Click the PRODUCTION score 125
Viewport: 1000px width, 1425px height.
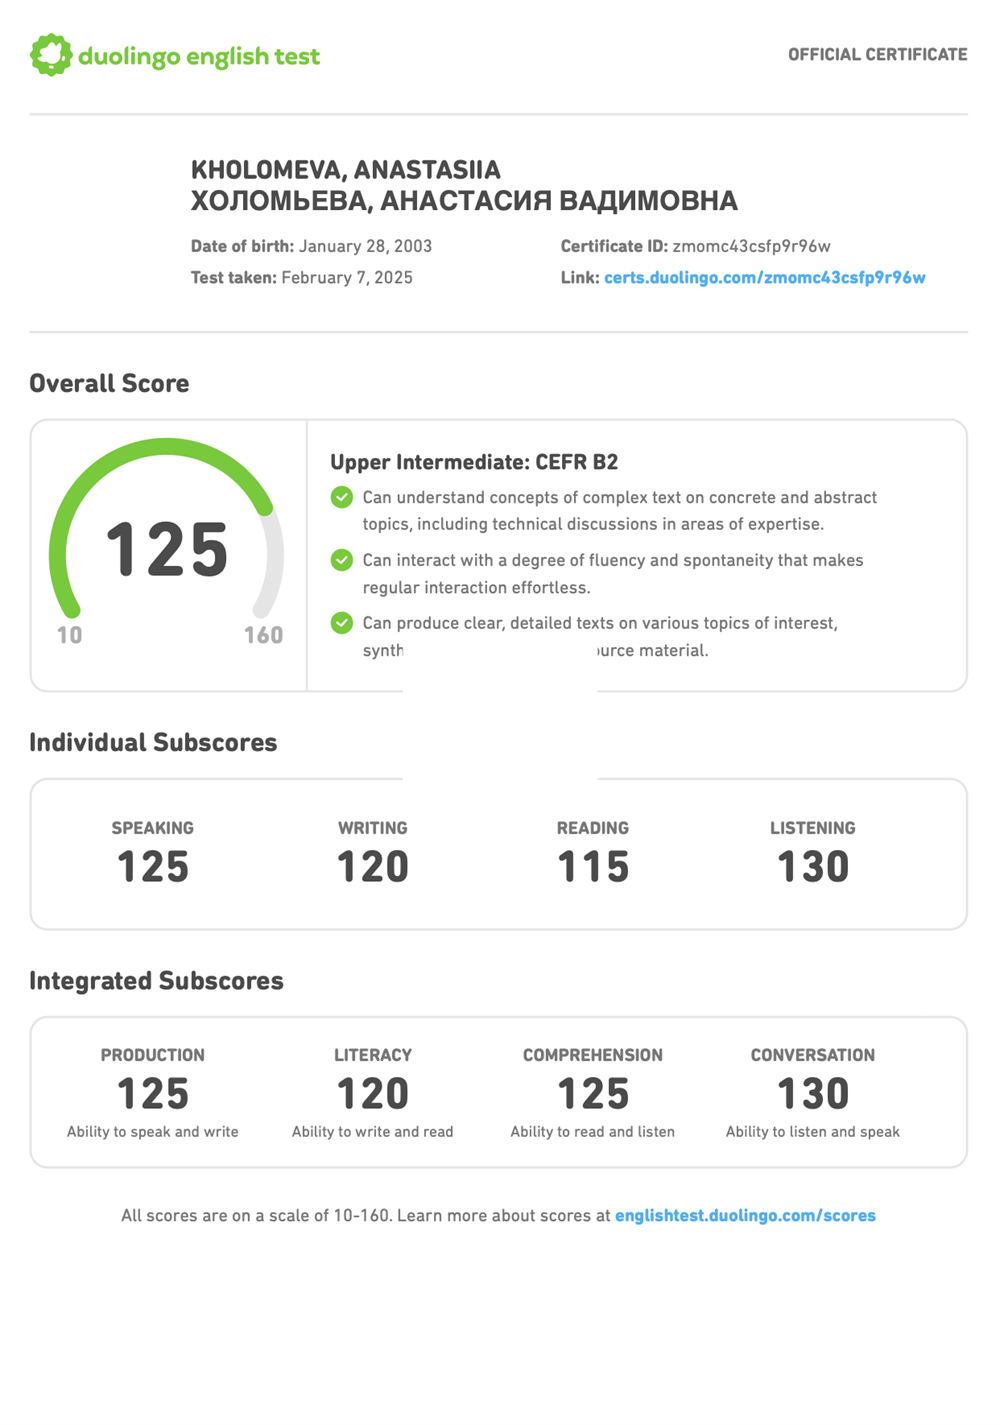coord(153,1094)
